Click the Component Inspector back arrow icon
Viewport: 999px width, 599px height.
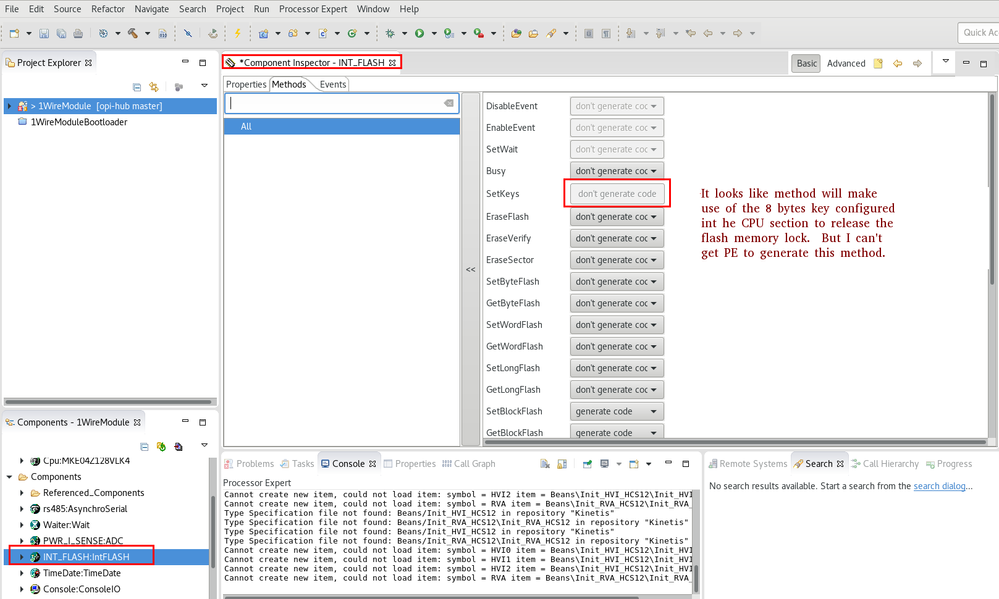click(x=898, y=63)
